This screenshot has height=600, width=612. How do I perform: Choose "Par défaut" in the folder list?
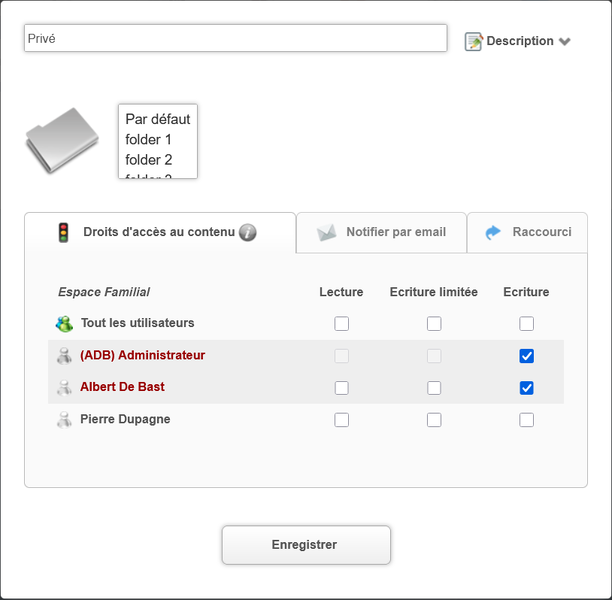point(158,119)
